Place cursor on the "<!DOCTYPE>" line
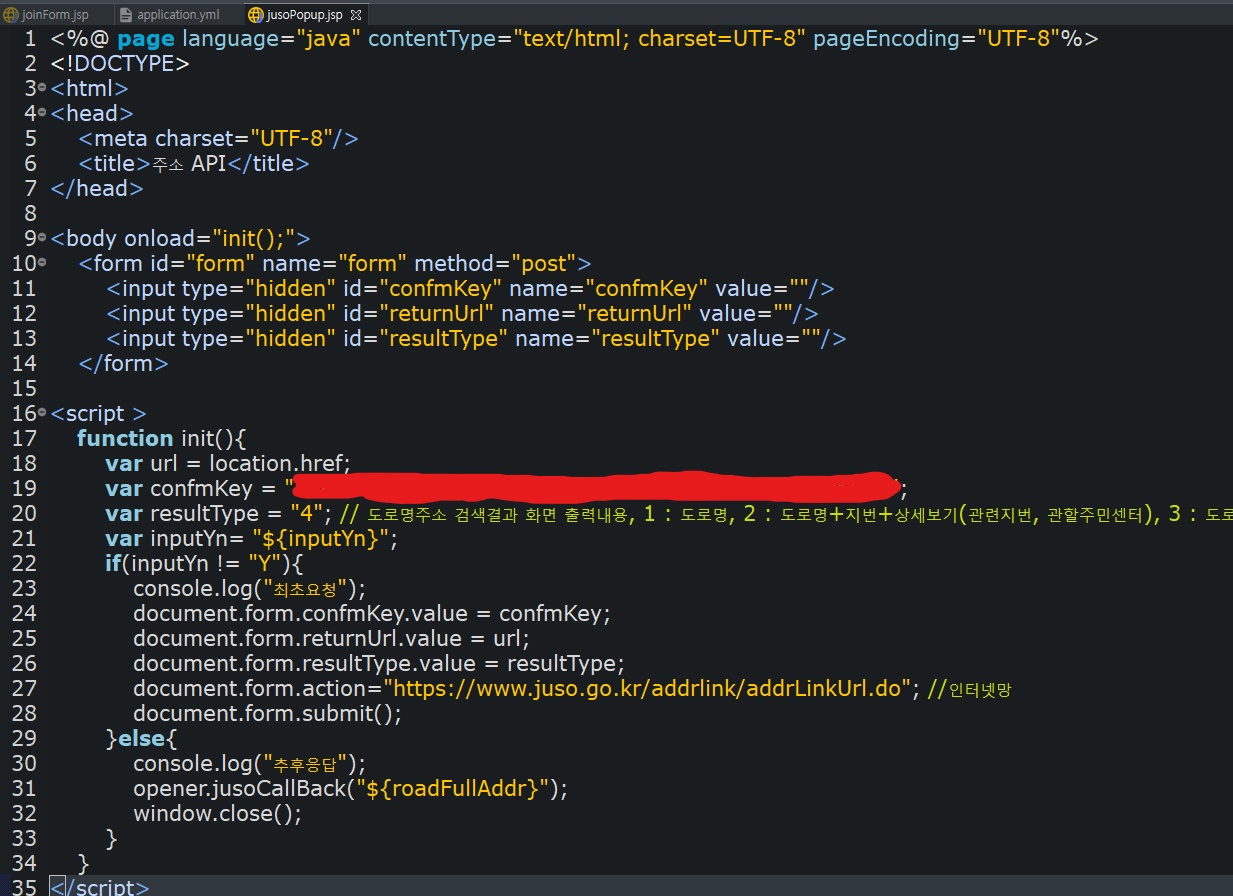Viewport: 1233px width, 896px height. tap(120, 63)
